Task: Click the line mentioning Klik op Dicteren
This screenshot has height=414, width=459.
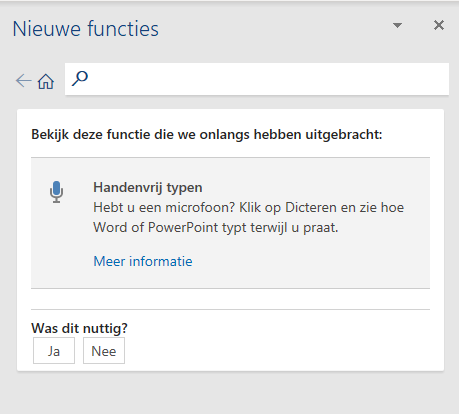Action: (249, 207)
